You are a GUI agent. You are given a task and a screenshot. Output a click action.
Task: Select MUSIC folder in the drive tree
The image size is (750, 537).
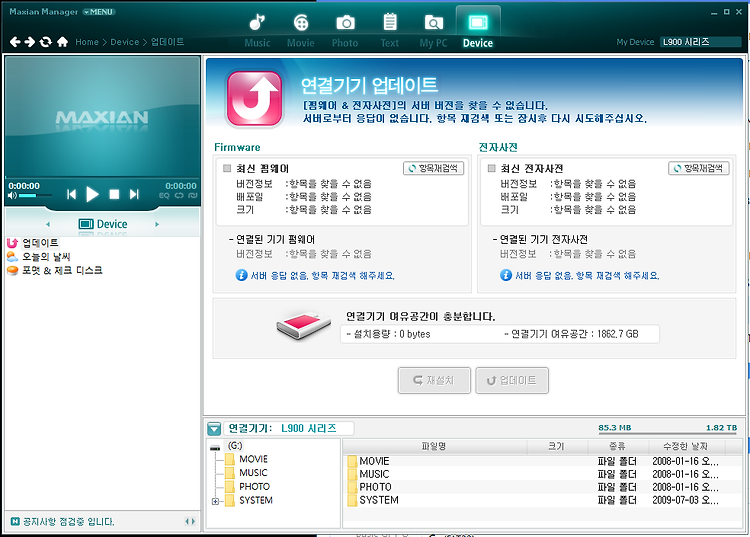tap(254, 473)
